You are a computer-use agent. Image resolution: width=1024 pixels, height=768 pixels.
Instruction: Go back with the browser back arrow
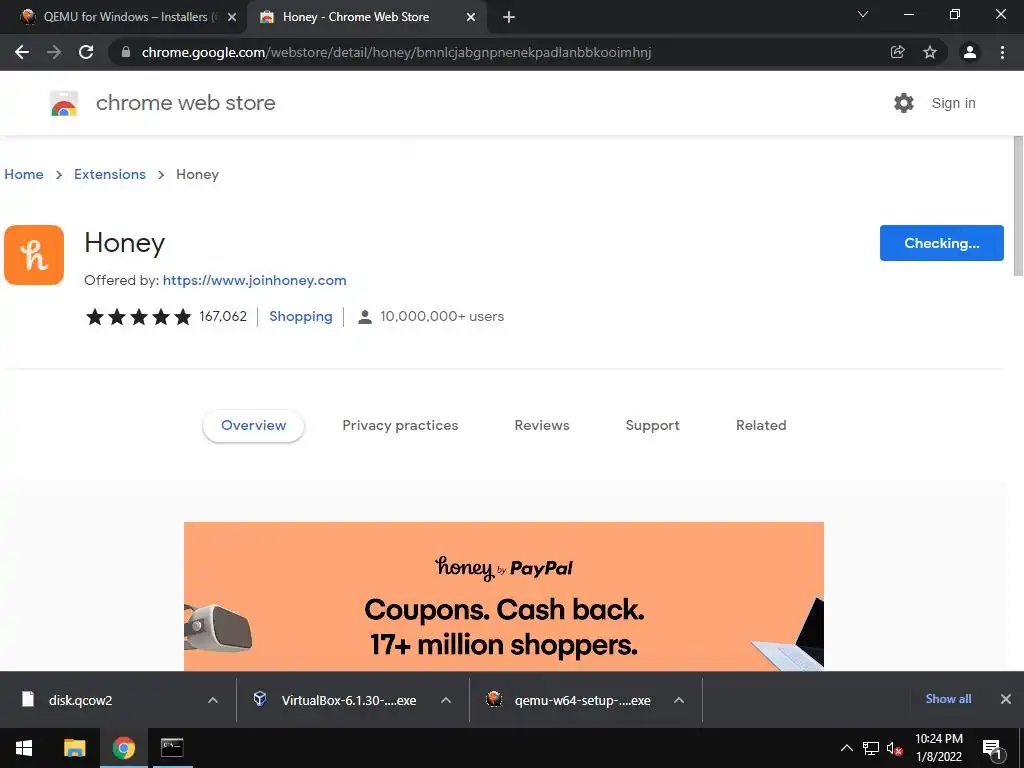point(22,52)
